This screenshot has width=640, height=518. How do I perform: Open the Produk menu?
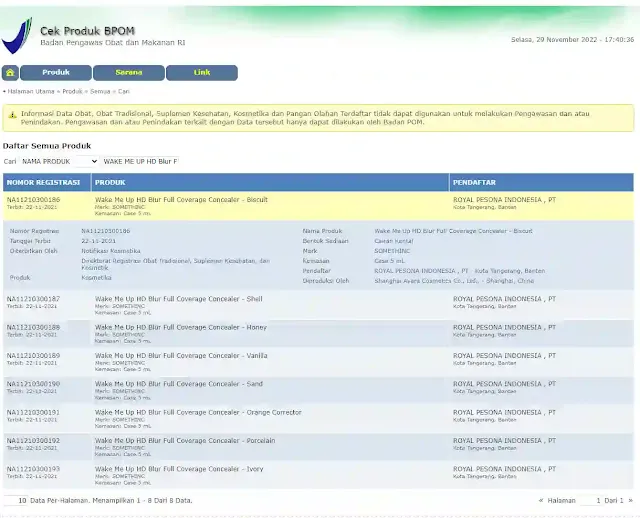click(x=56, y=73)
